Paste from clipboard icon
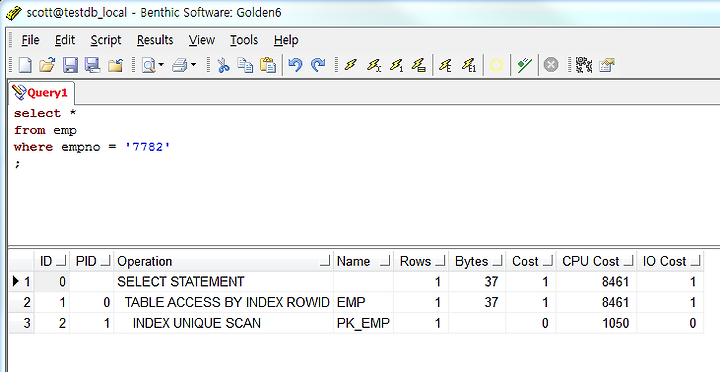Image resolution: width=720 pixels, height=372 pixels. tap(268, 65)
